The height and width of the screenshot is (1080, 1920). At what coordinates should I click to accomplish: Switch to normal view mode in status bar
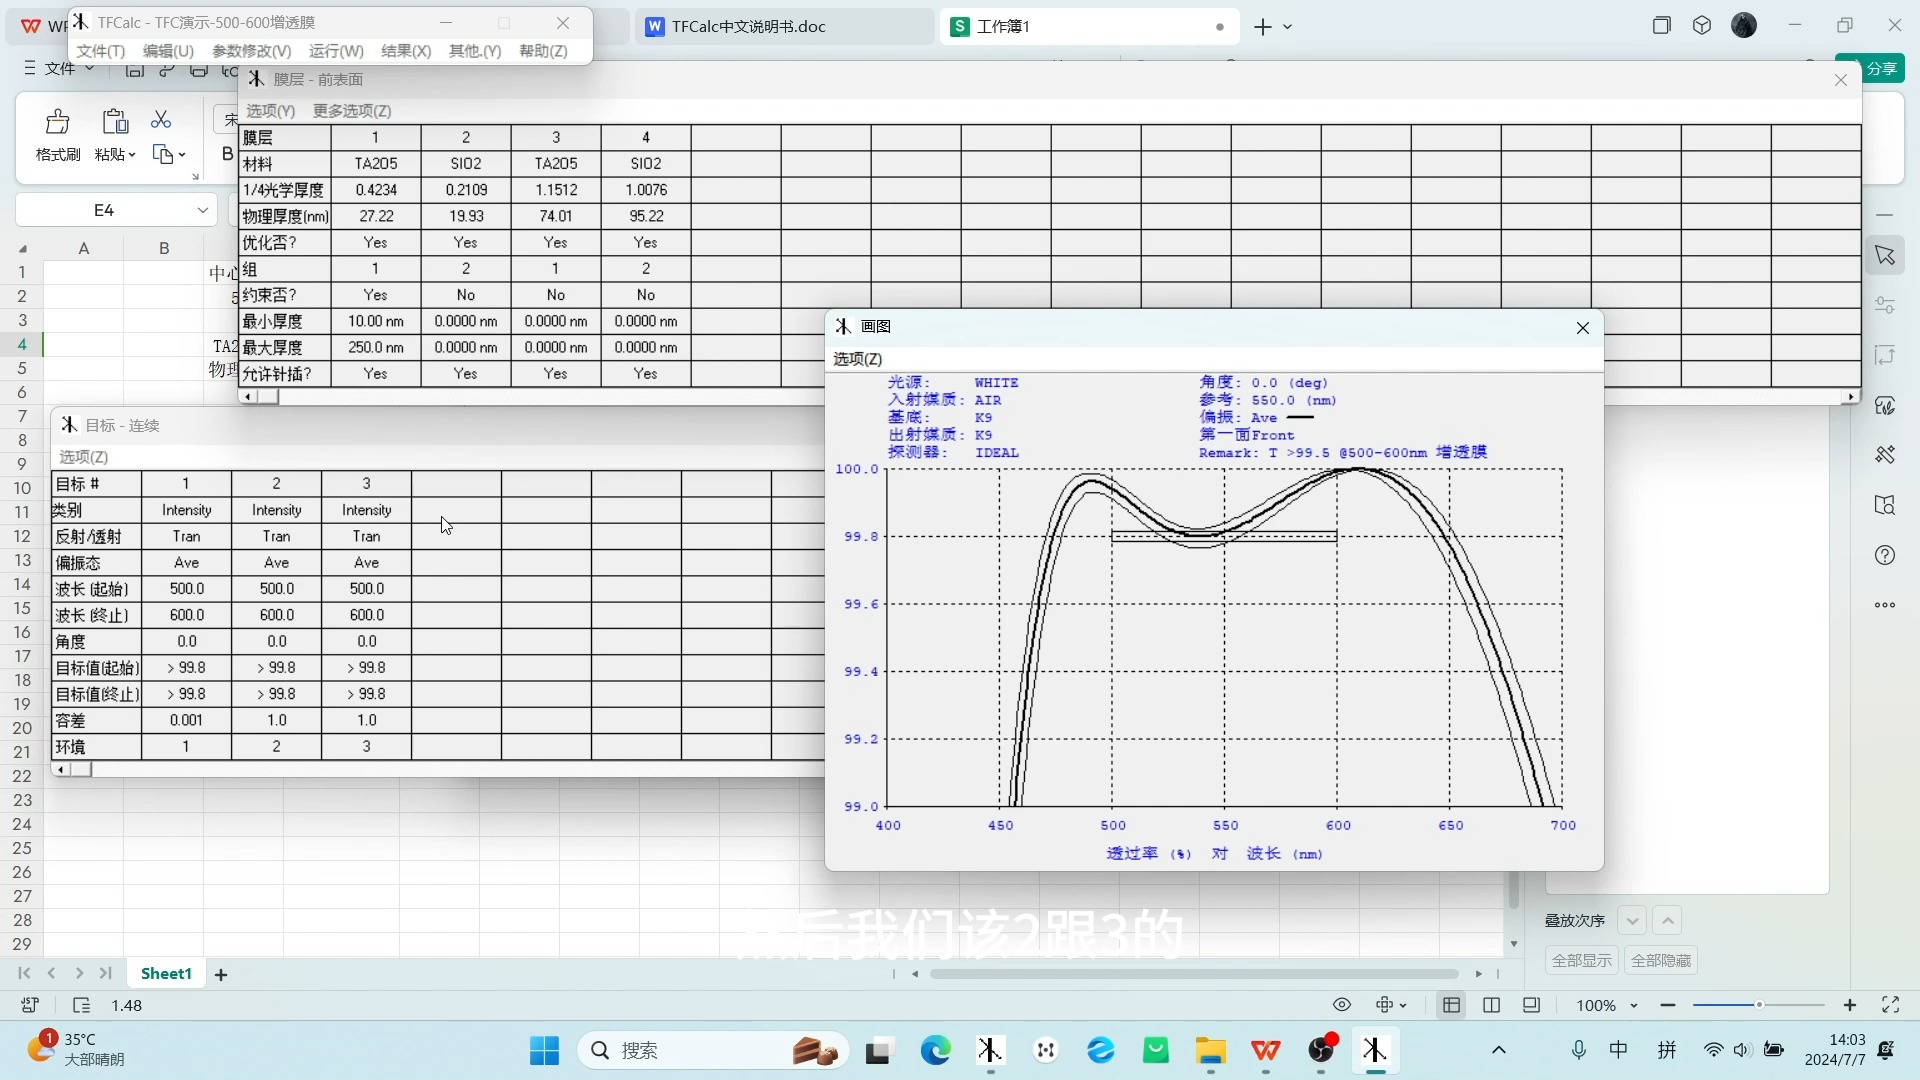tap(1451, 1005)
